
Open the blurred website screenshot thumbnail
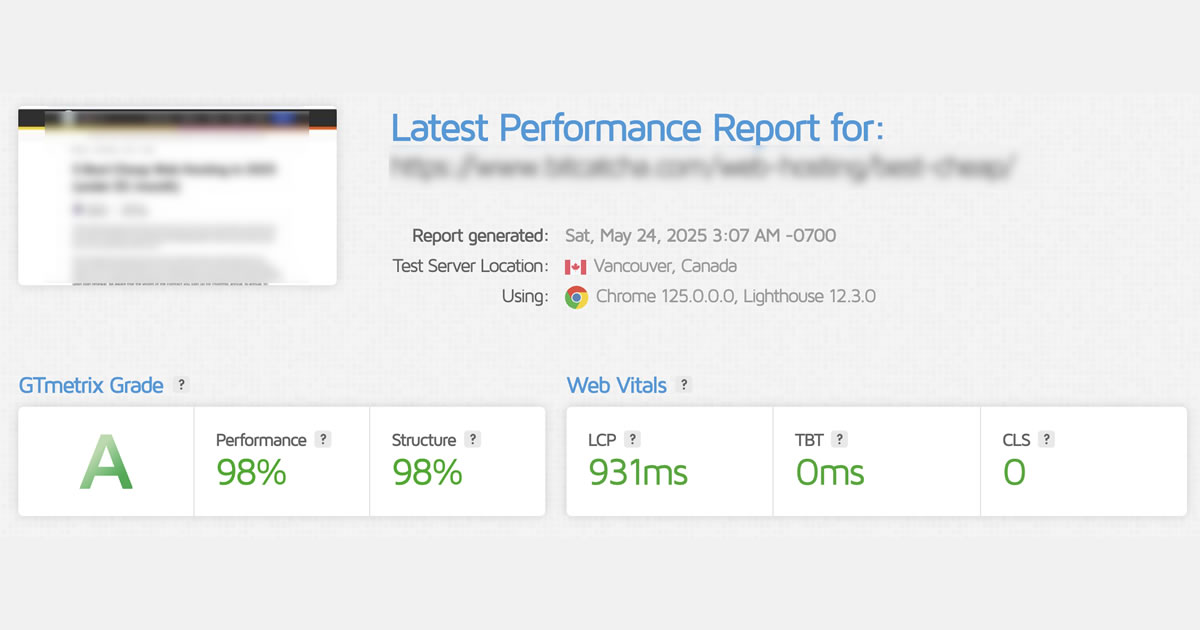click(176, 196)
